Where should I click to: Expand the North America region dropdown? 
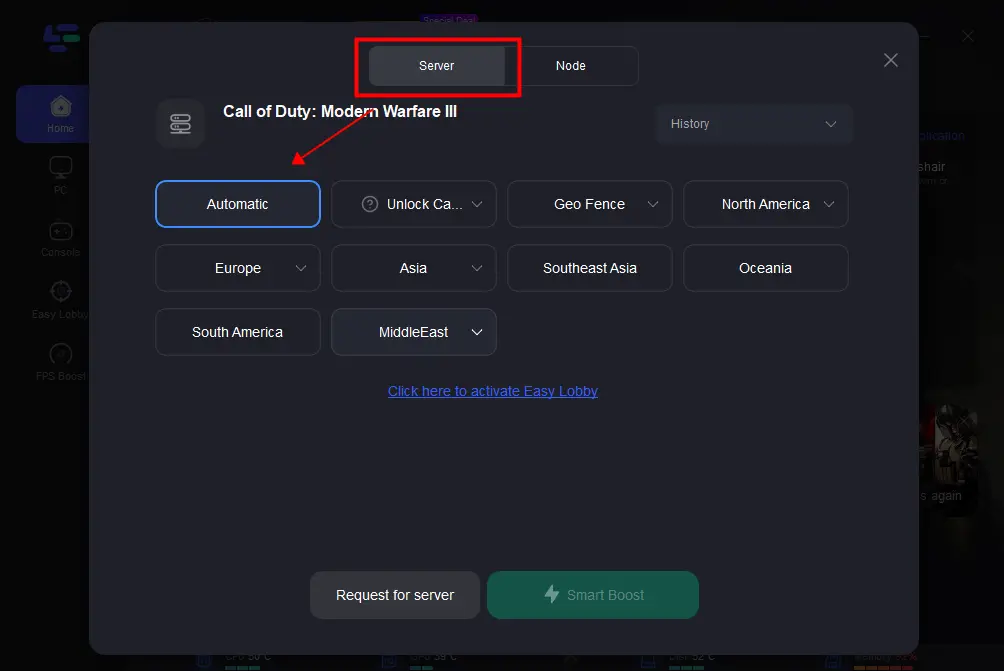click(x=766, y=204)
